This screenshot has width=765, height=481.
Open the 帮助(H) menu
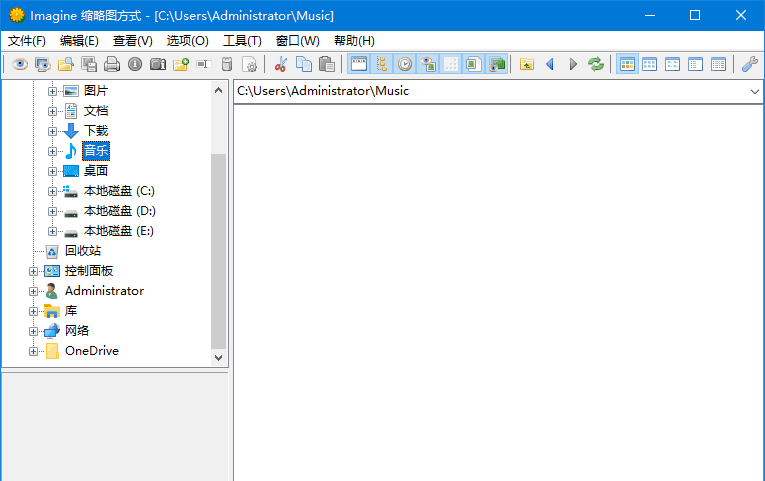click(354, 40)
